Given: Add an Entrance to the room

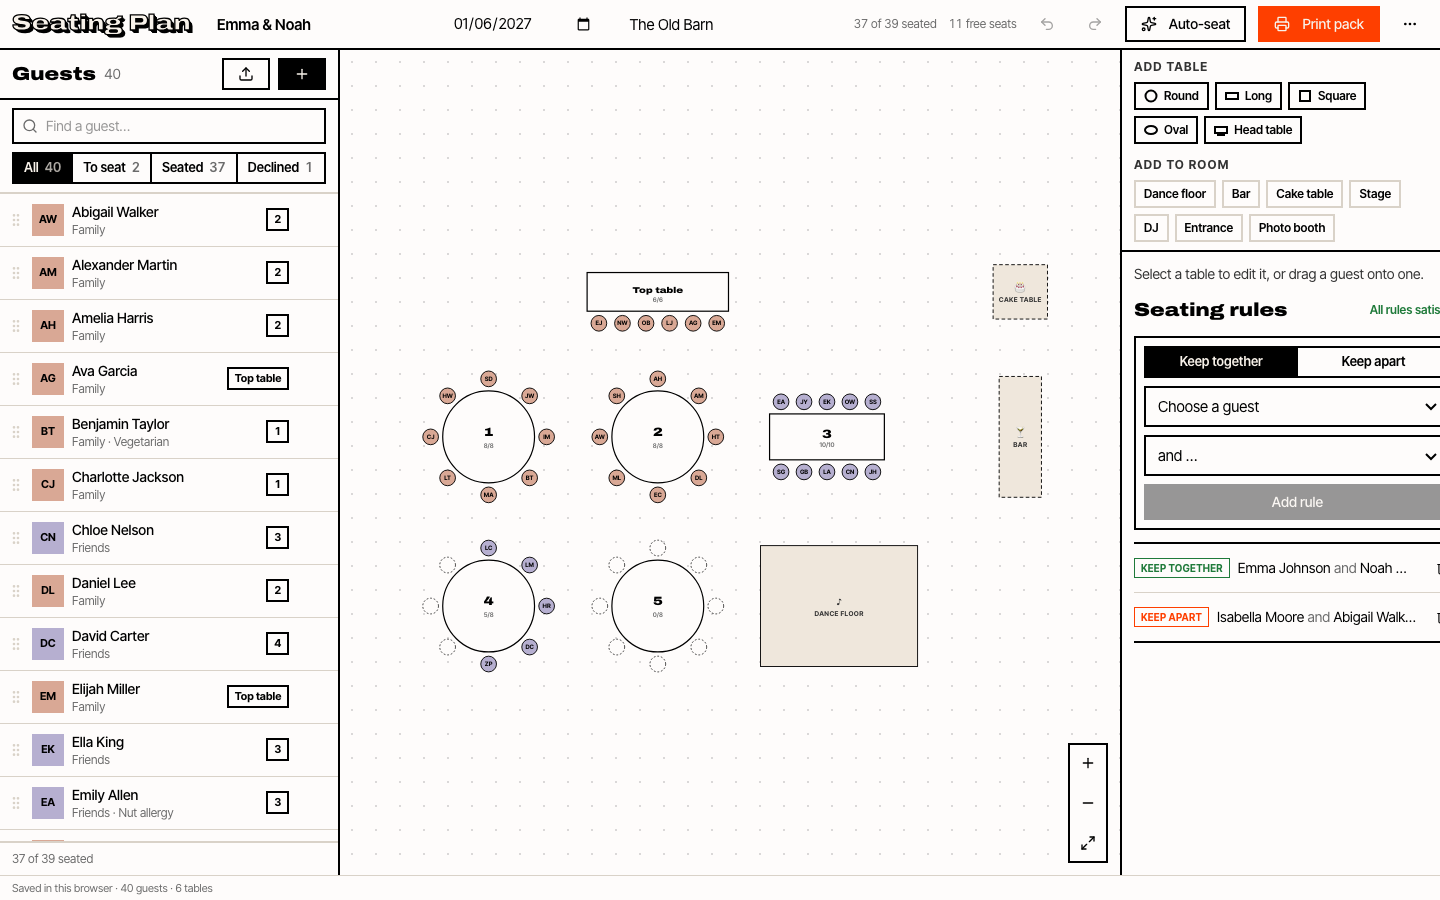Looking at the screenshot, I should 1208,228.
